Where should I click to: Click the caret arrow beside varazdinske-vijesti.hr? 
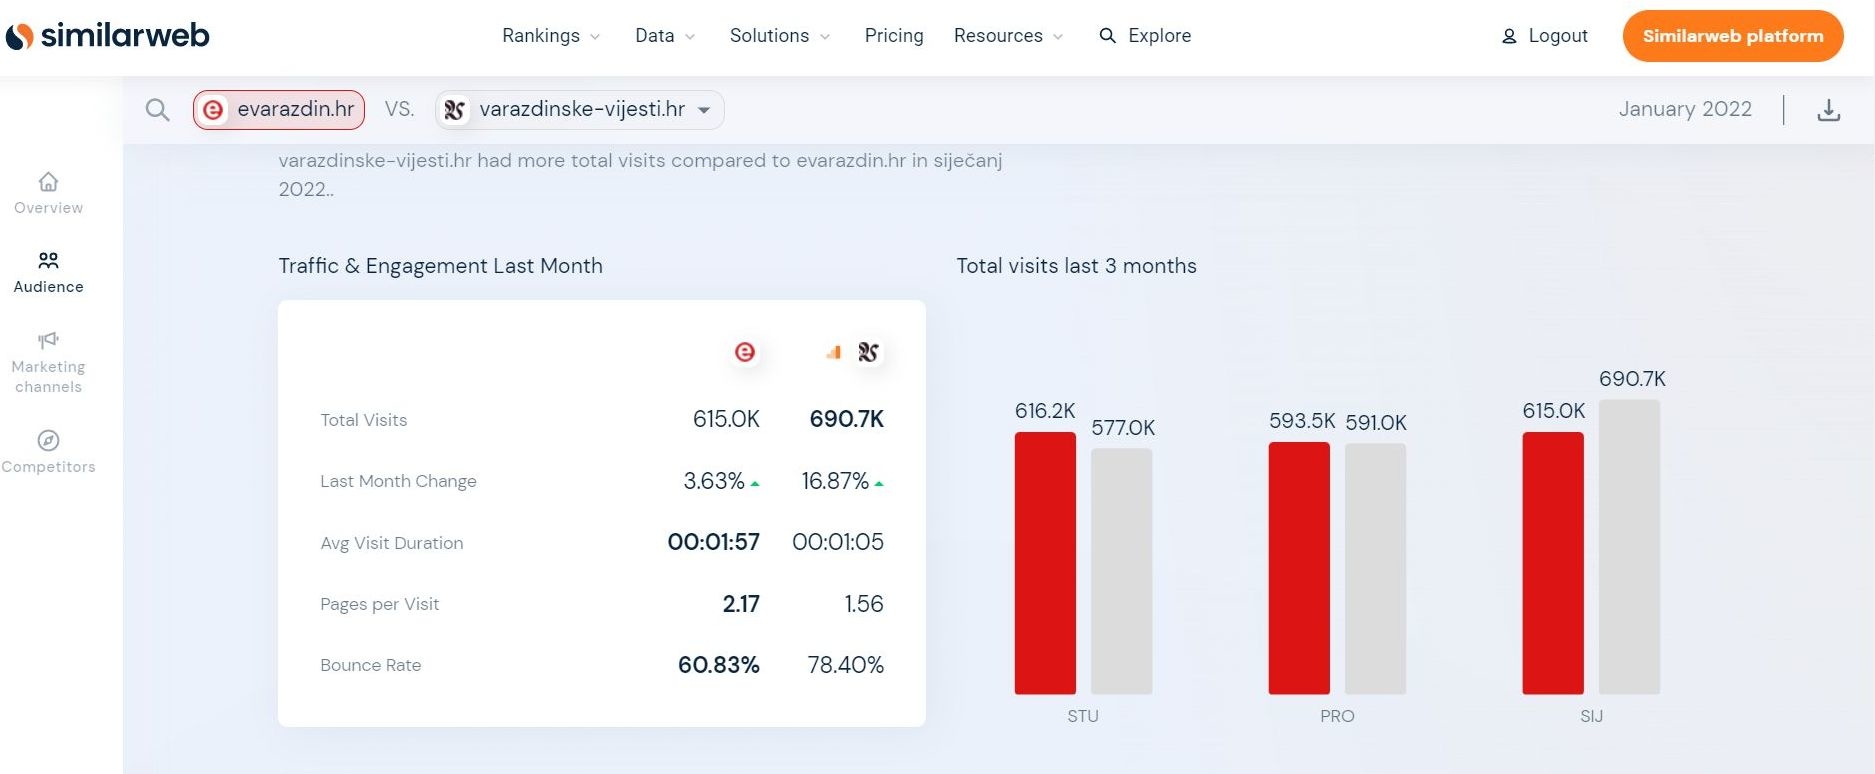704,110
